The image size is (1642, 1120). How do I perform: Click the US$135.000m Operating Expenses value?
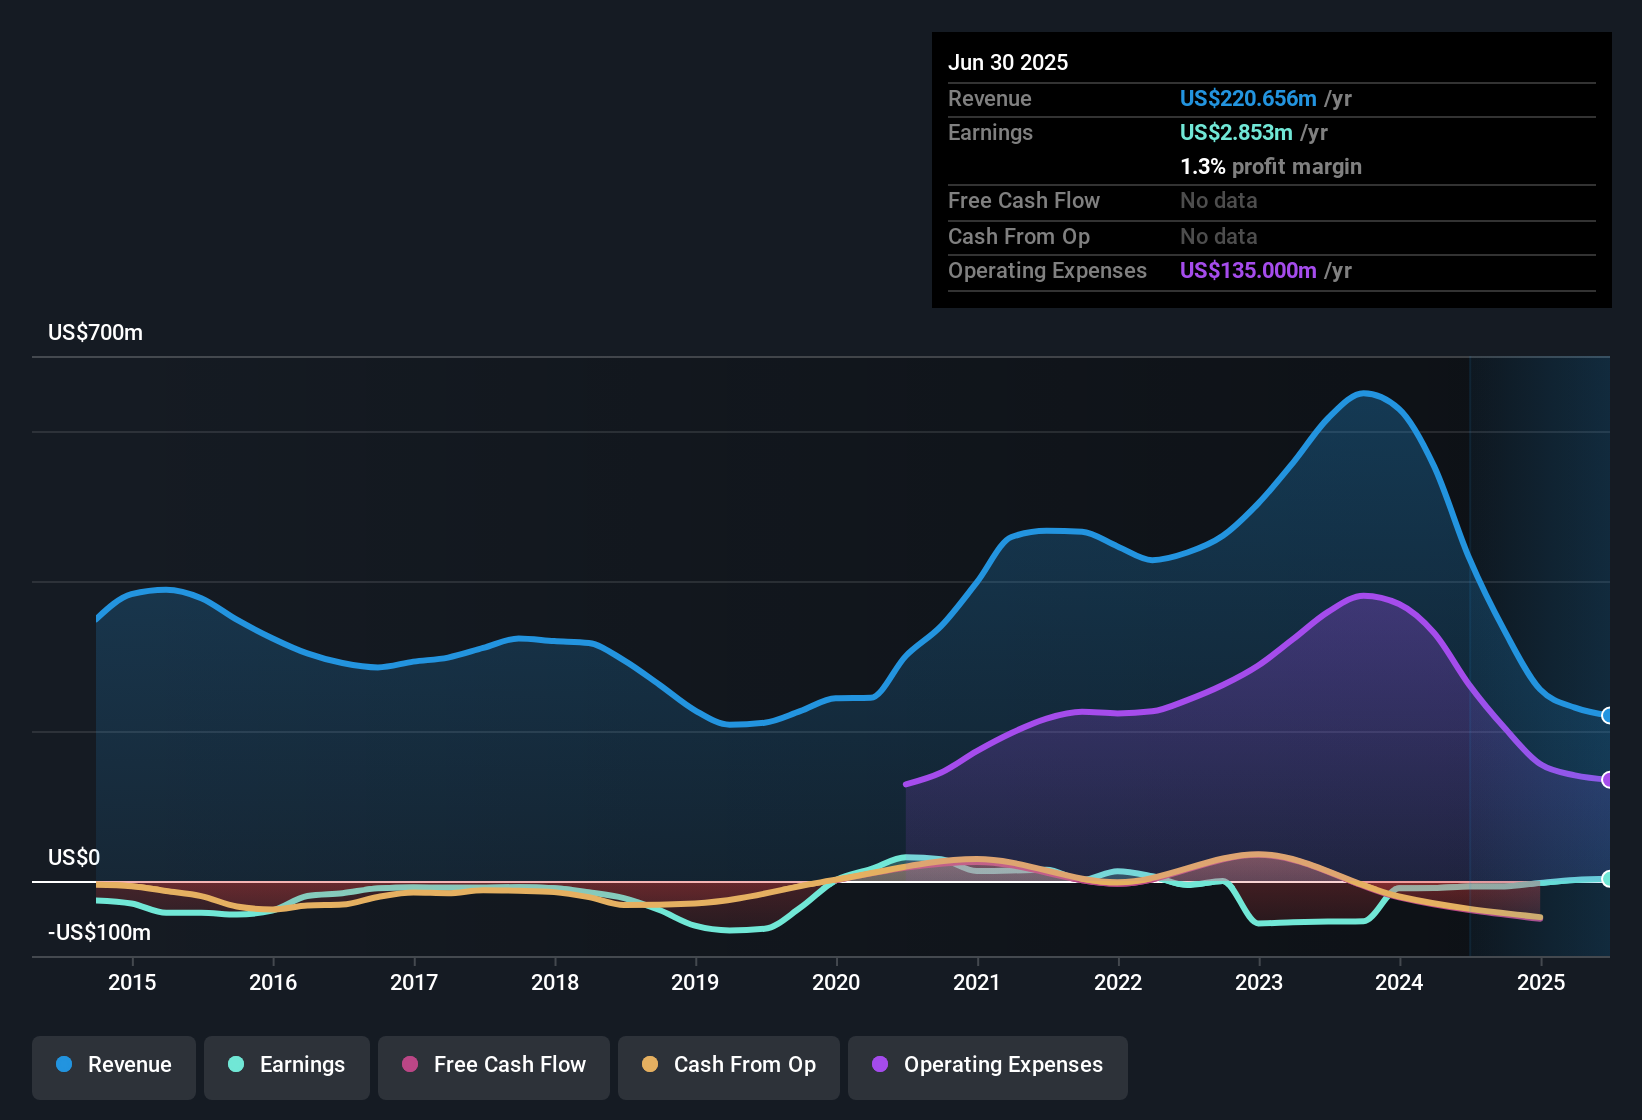1248,270
